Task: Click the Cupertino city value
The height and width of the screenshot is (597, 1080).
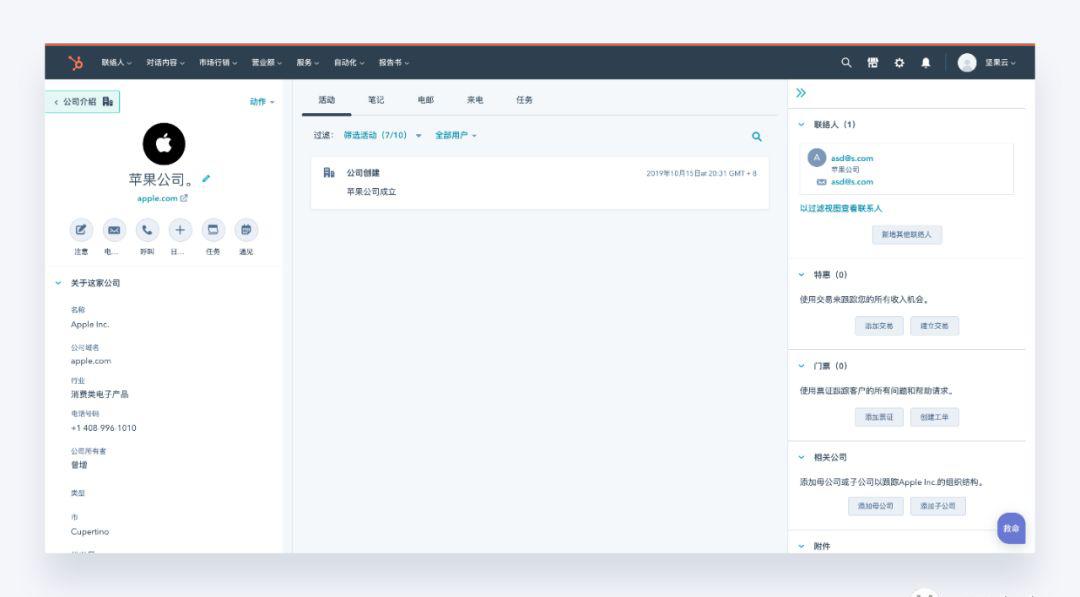Action: point(90,532)
